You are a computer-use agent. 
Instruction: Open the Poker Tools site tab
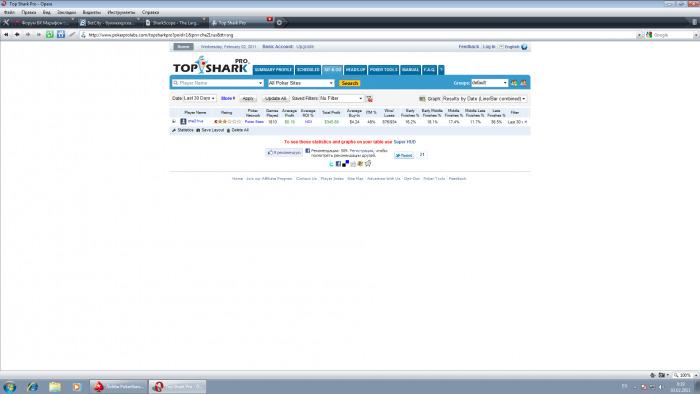tap(383, 70)
